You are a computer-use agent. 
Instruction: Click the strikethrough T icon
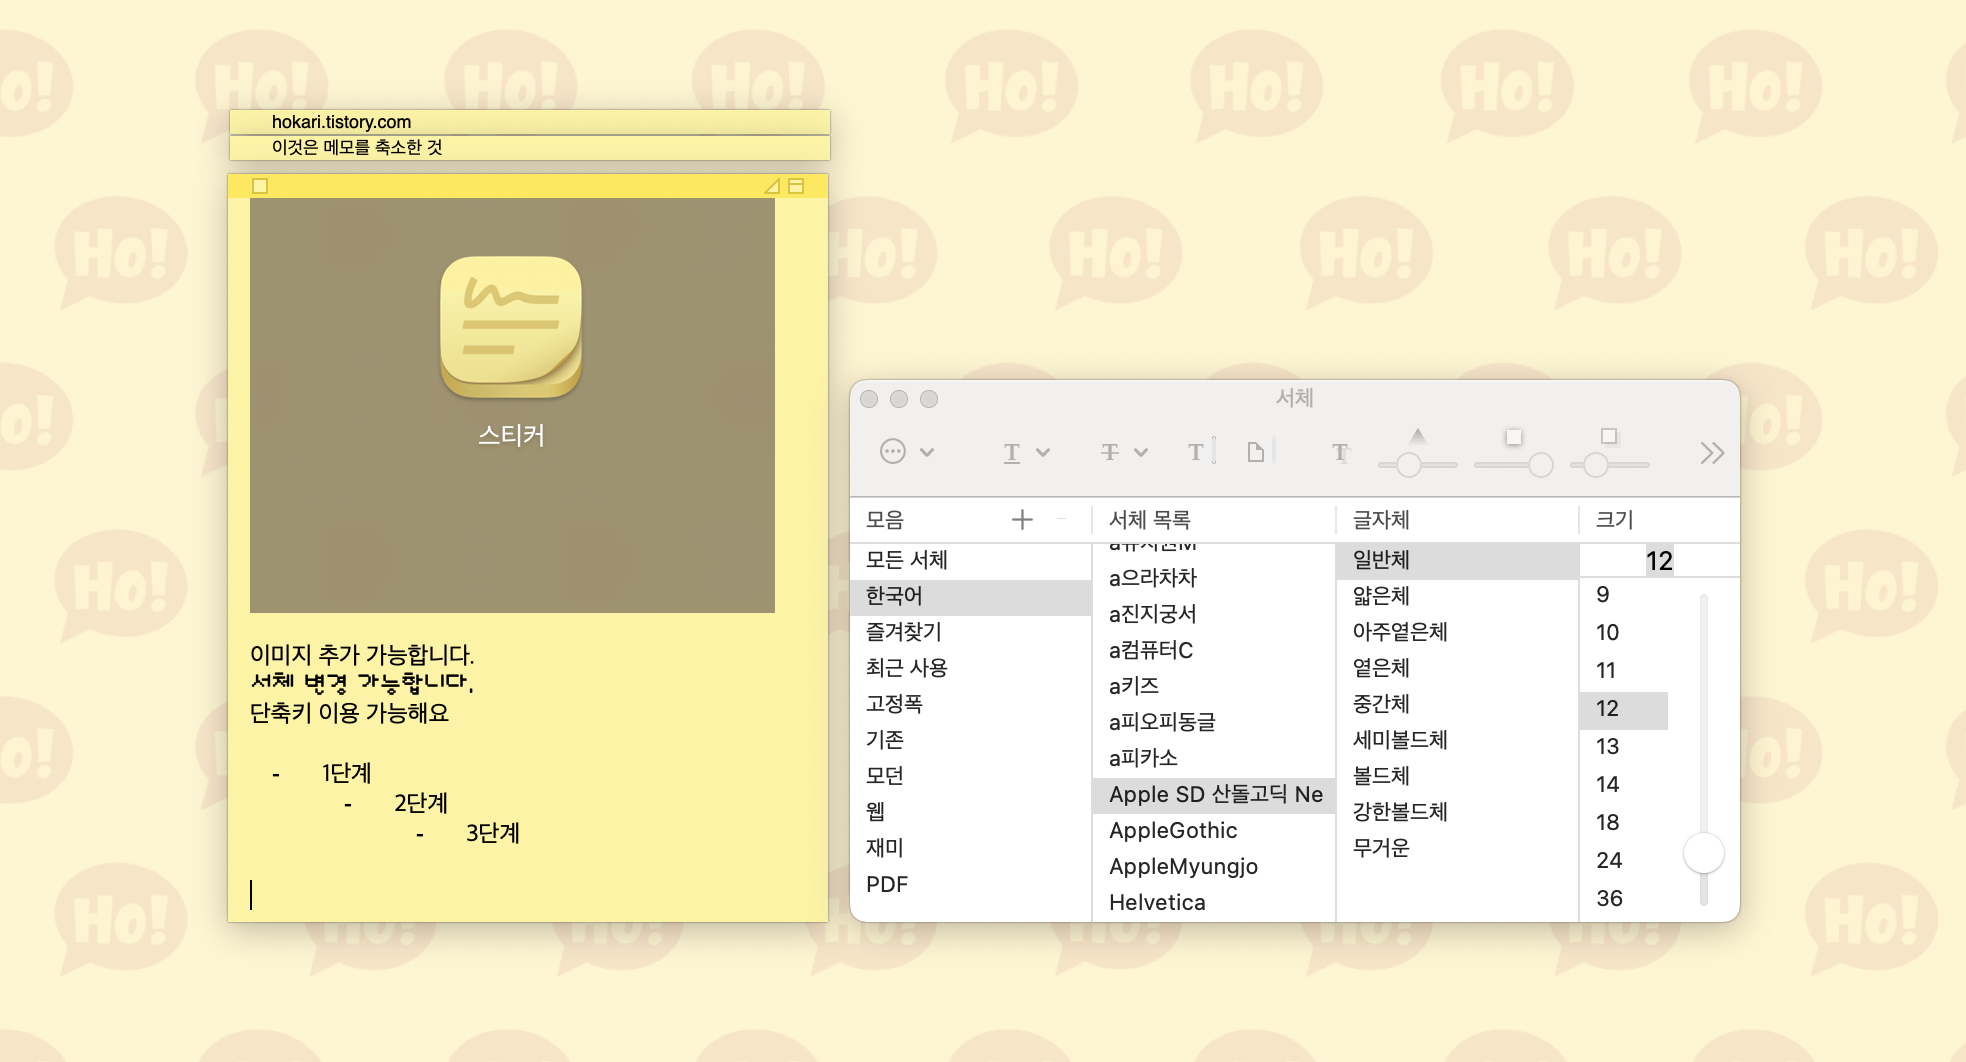1110,453
